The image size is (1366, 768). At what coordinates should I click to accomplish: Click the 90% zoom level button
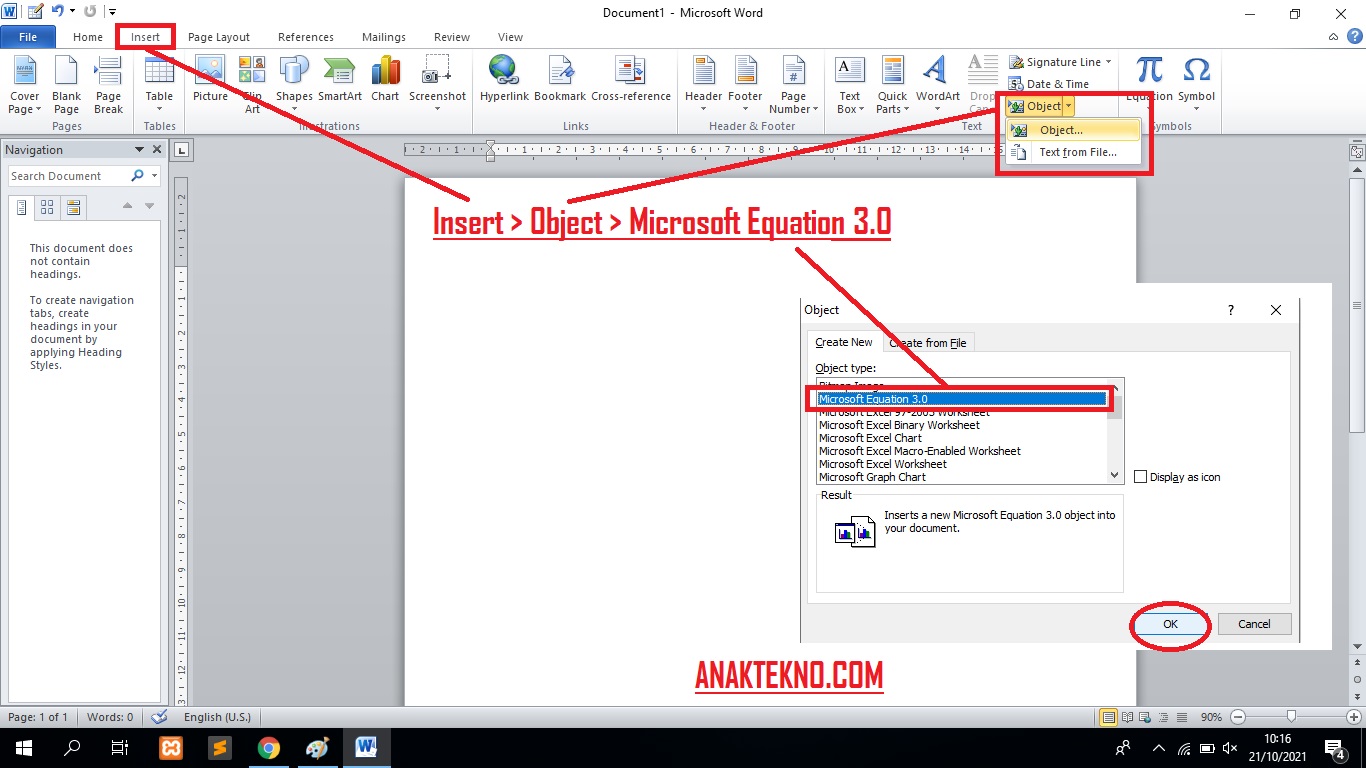1211,717
